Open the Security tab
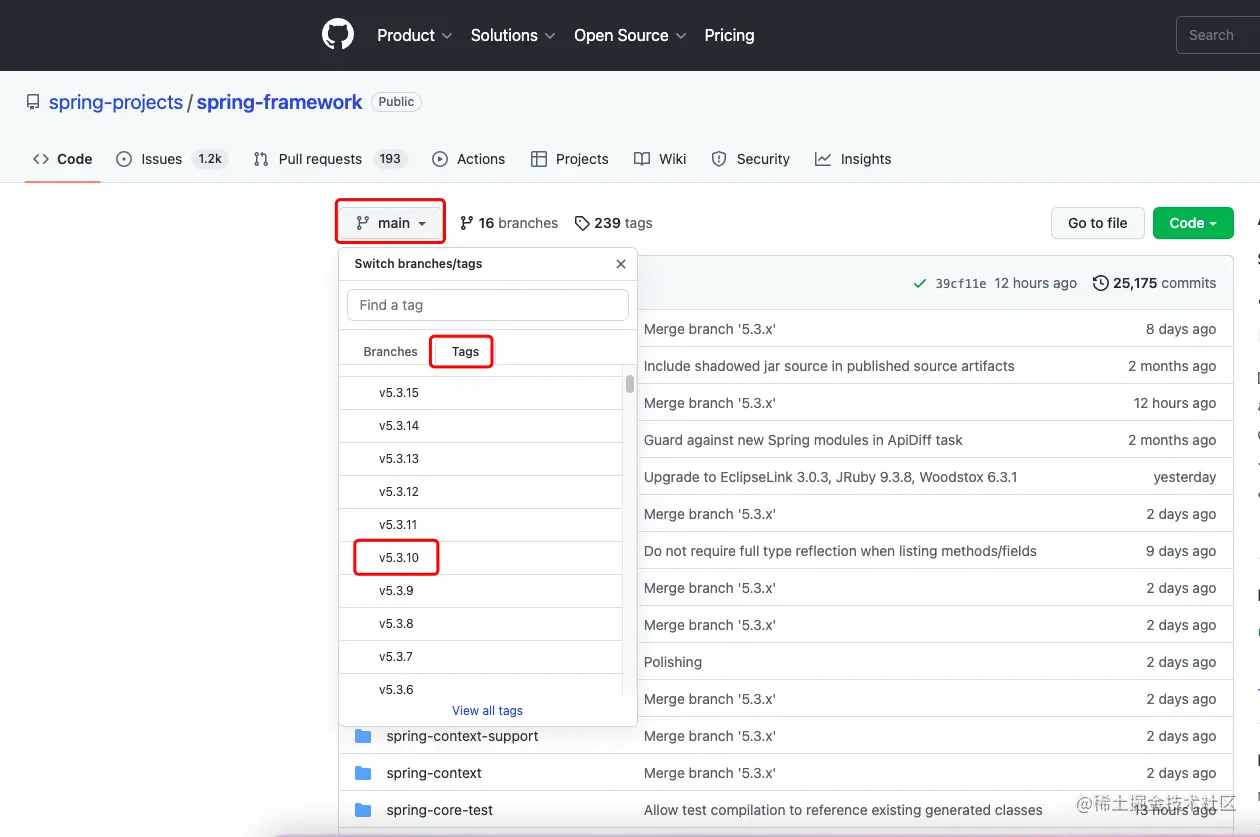This screenshot has width=1260, height=837. [750, 159]
